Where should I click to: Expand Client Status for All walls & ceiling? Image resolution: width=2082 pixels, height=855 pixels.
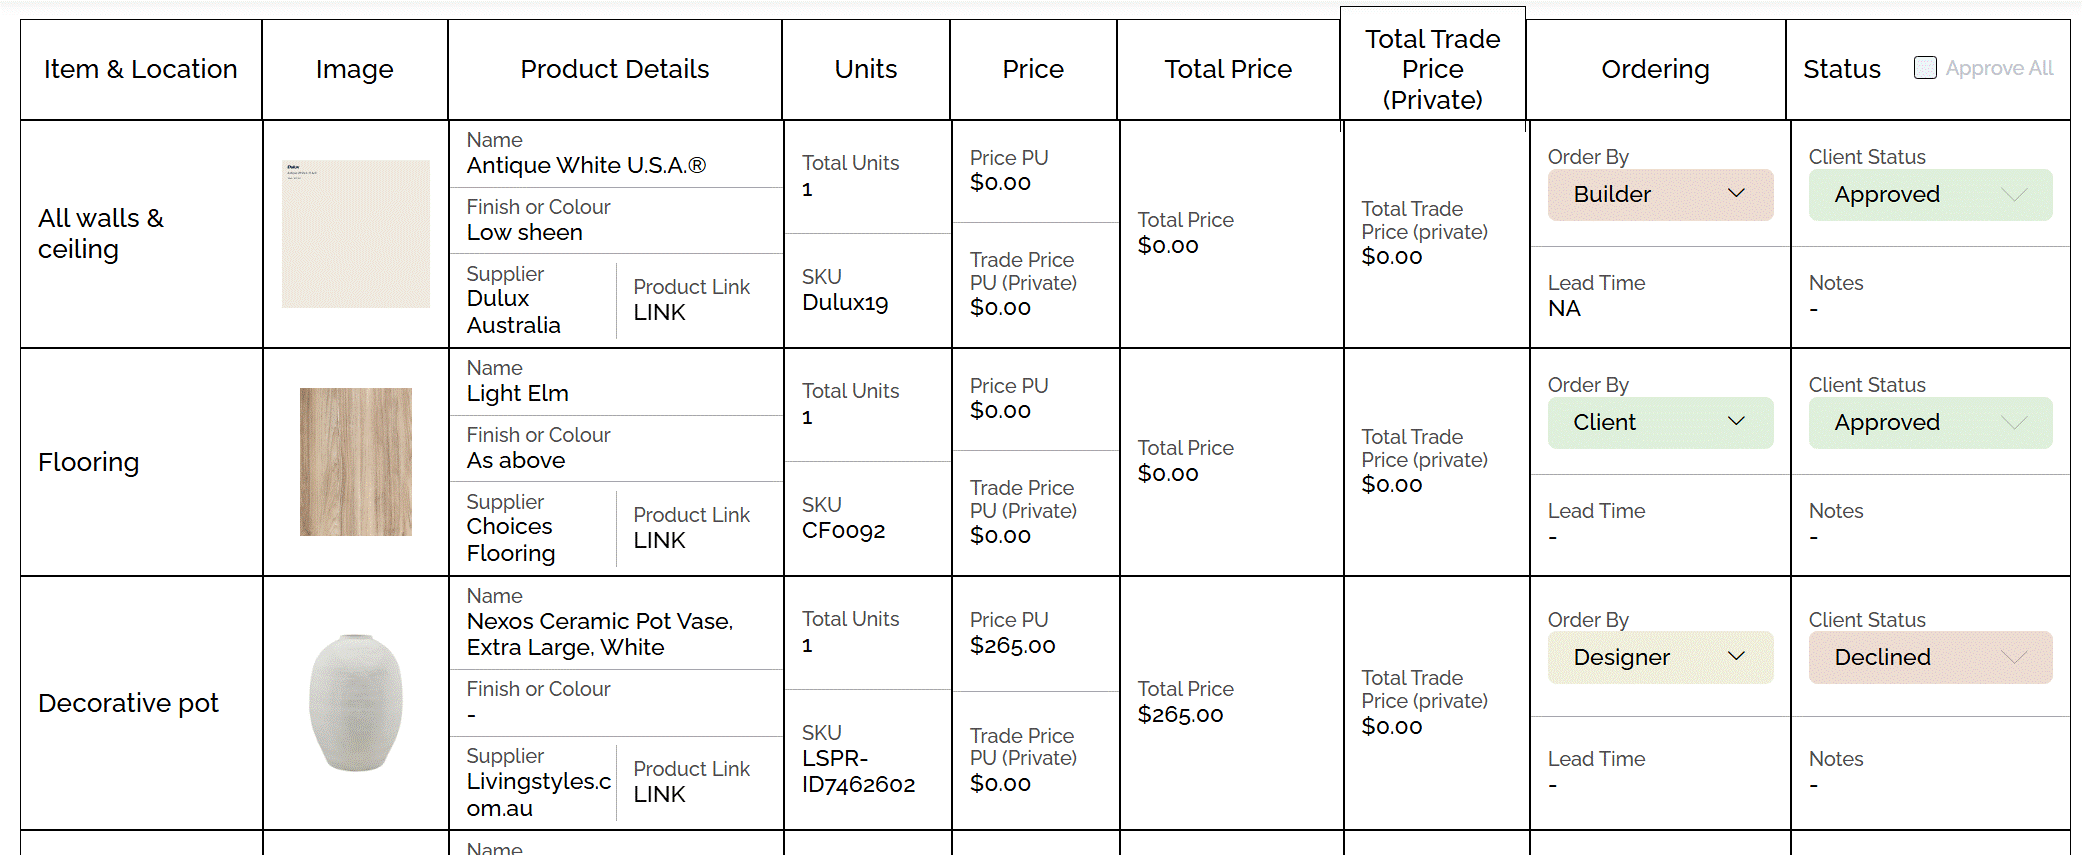[x=1929, y=195]
